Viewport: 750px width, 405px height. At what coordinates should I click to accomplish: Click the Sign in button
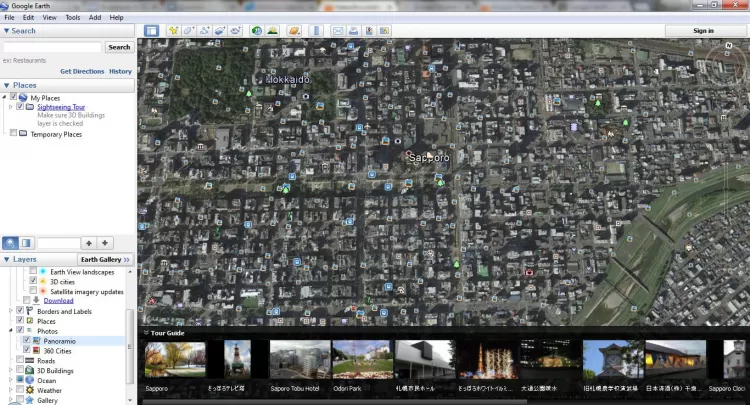[x=703, y=31]
